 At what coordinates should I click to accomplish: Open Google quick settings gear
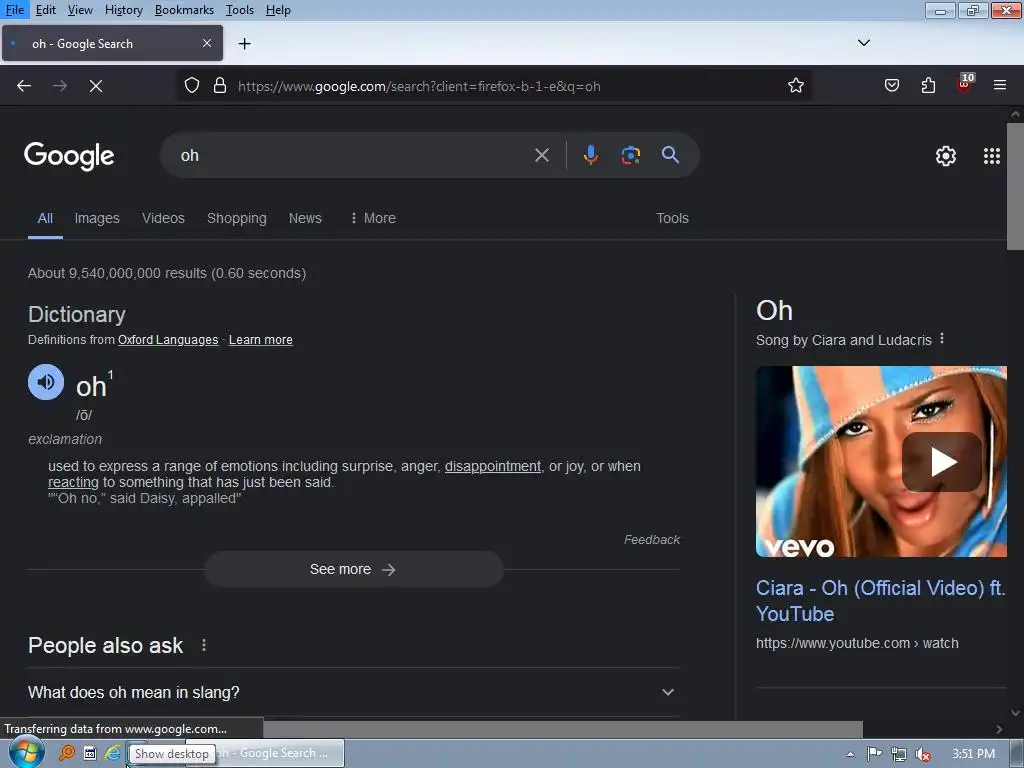(946, 156)
